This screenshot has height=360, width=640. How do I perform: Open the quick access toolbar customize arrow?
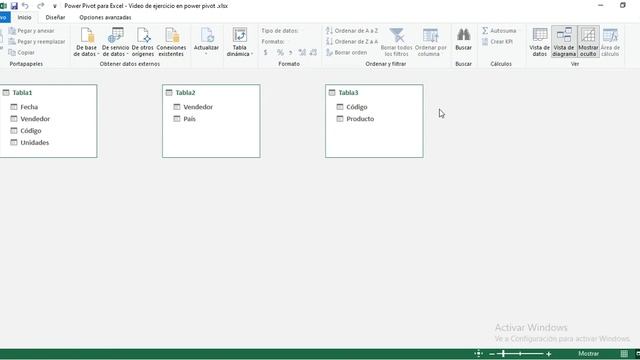(55, 6)
